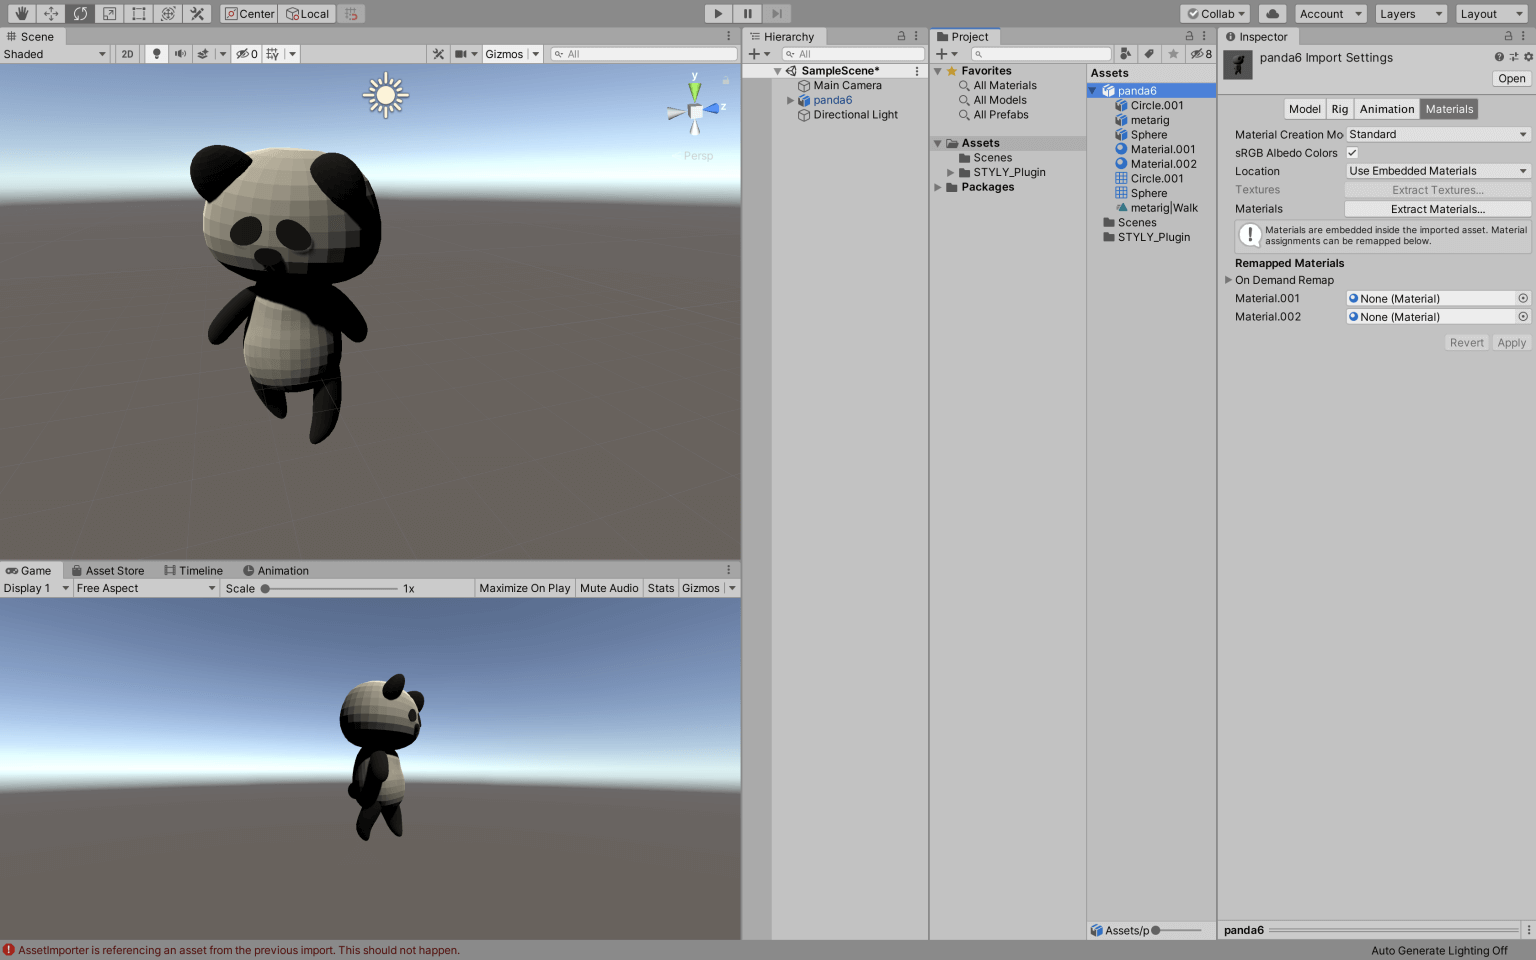Select the metarig|Walk asset in Project

[1164, 207]
